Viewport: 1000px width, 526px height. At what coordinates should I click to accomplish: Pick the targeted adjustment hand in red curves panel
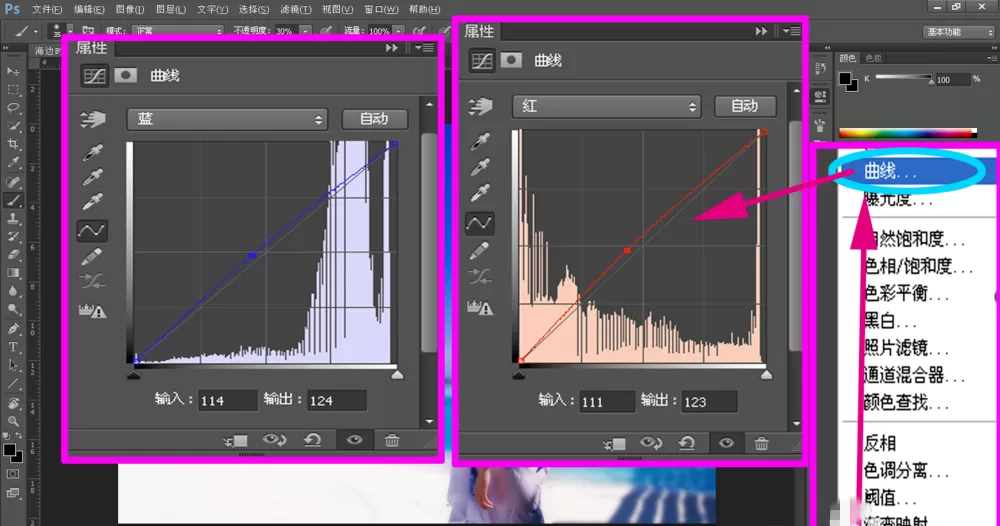(480, 106)
